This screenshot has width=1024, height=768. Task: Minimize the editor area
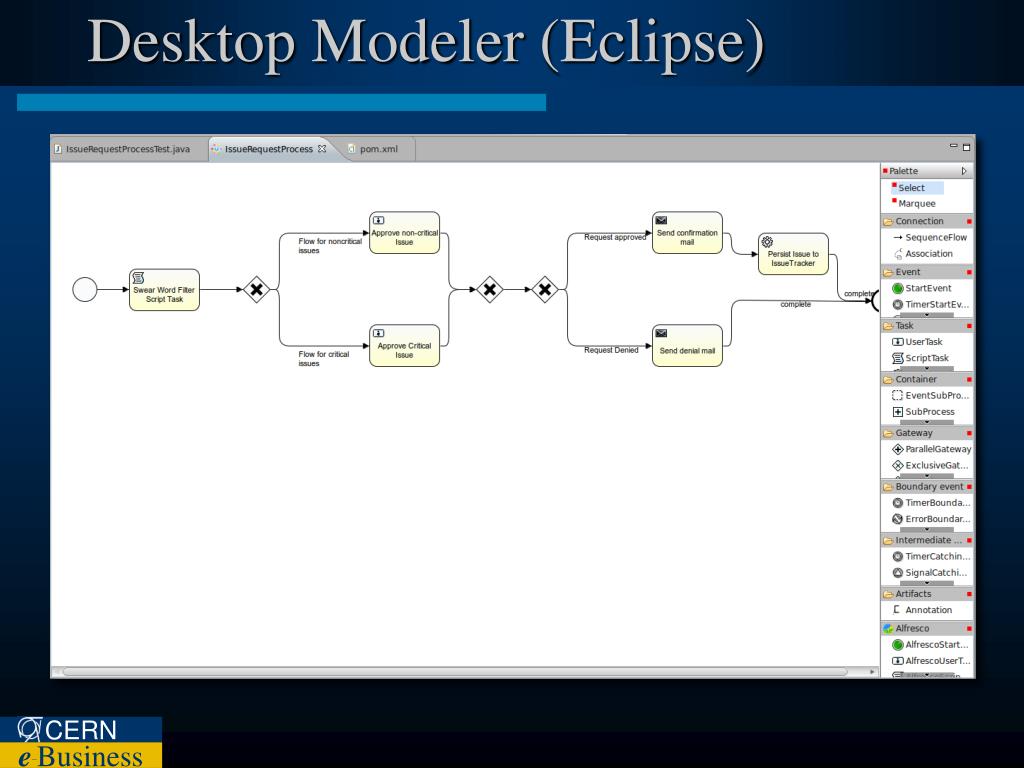953,146
